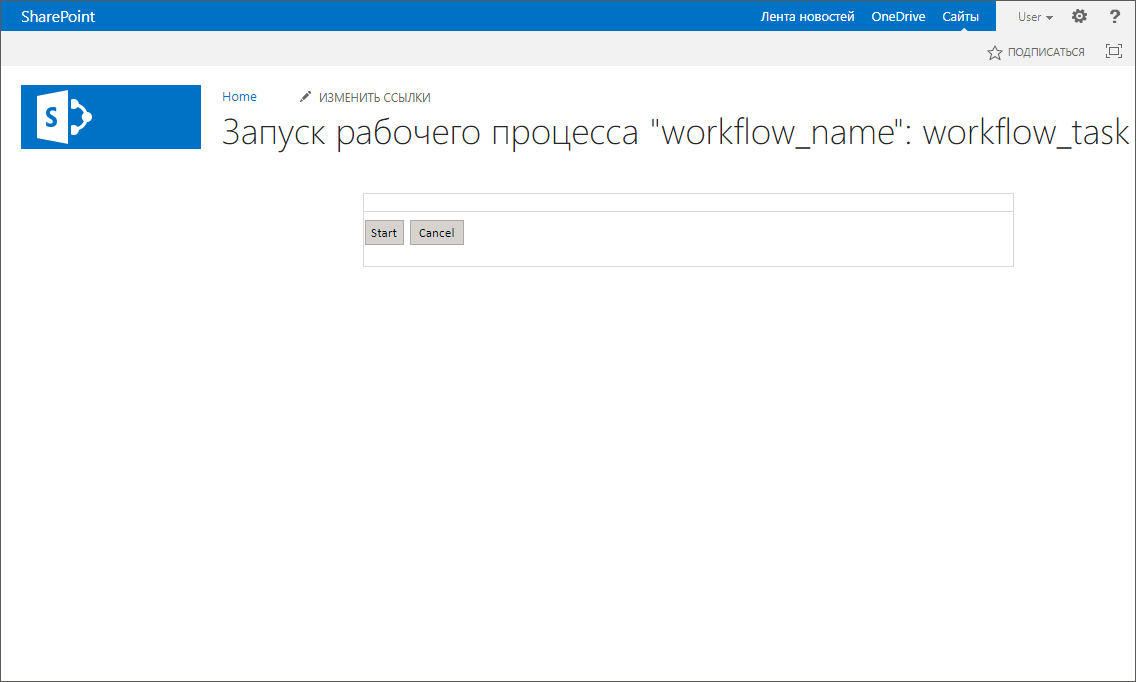Click the star icon to follow site
Viewport: 1136px width, 682px height.
(994, 52)
